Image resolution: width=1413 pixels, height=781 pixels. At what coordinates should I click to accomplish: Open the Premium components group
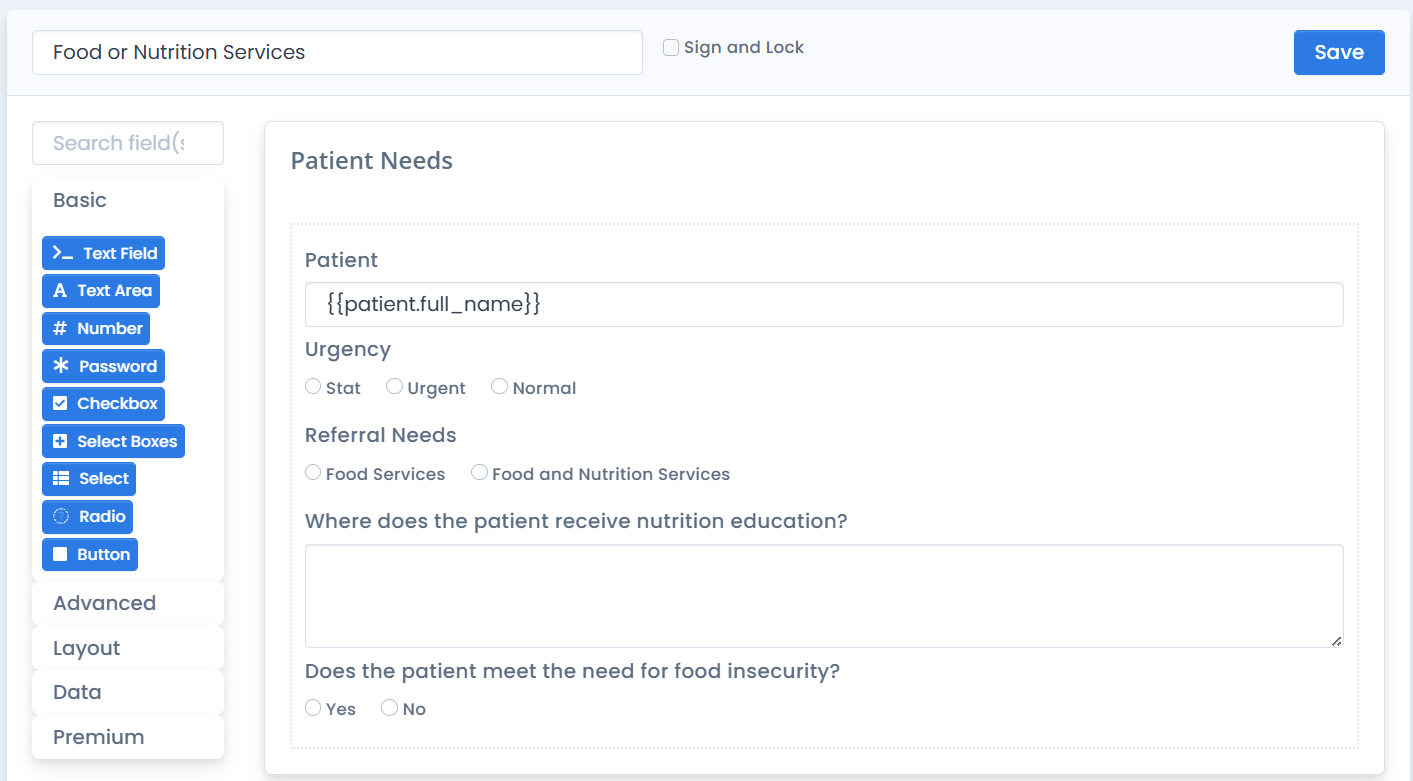coord(127,737)
